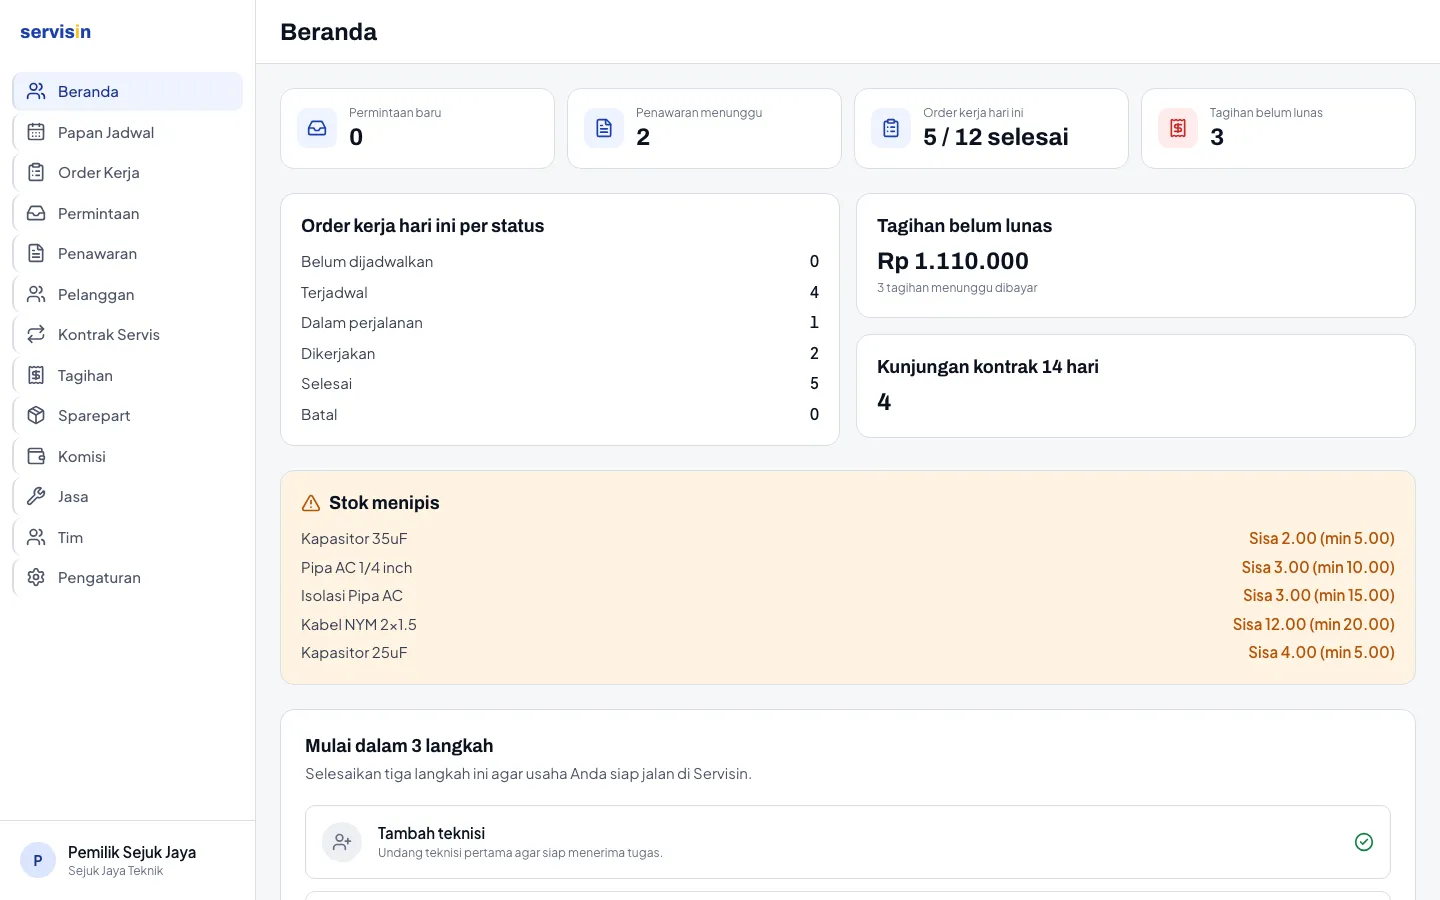1440x900 pixels.
Task: Click the Dikerjakan status row
Action: point(560,353)
